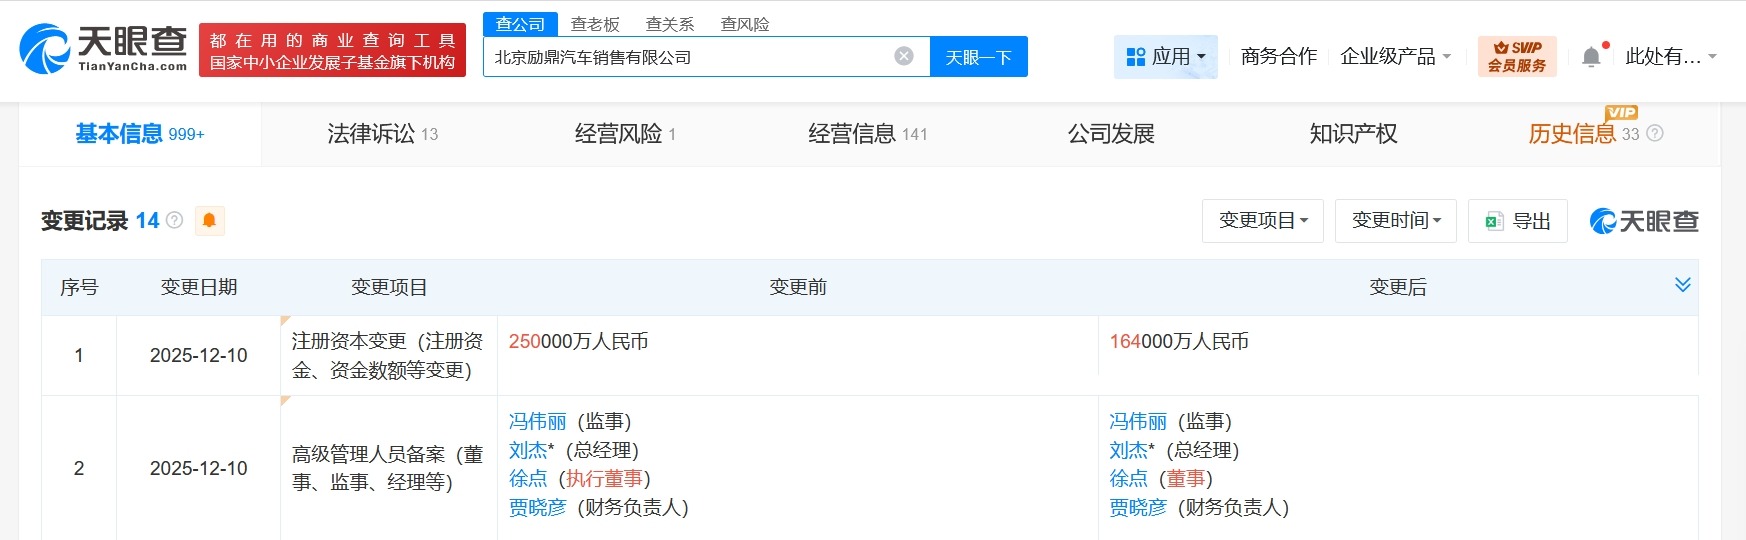
Task: Switch to 历史信息 VIP tab
Action: 1584,133
